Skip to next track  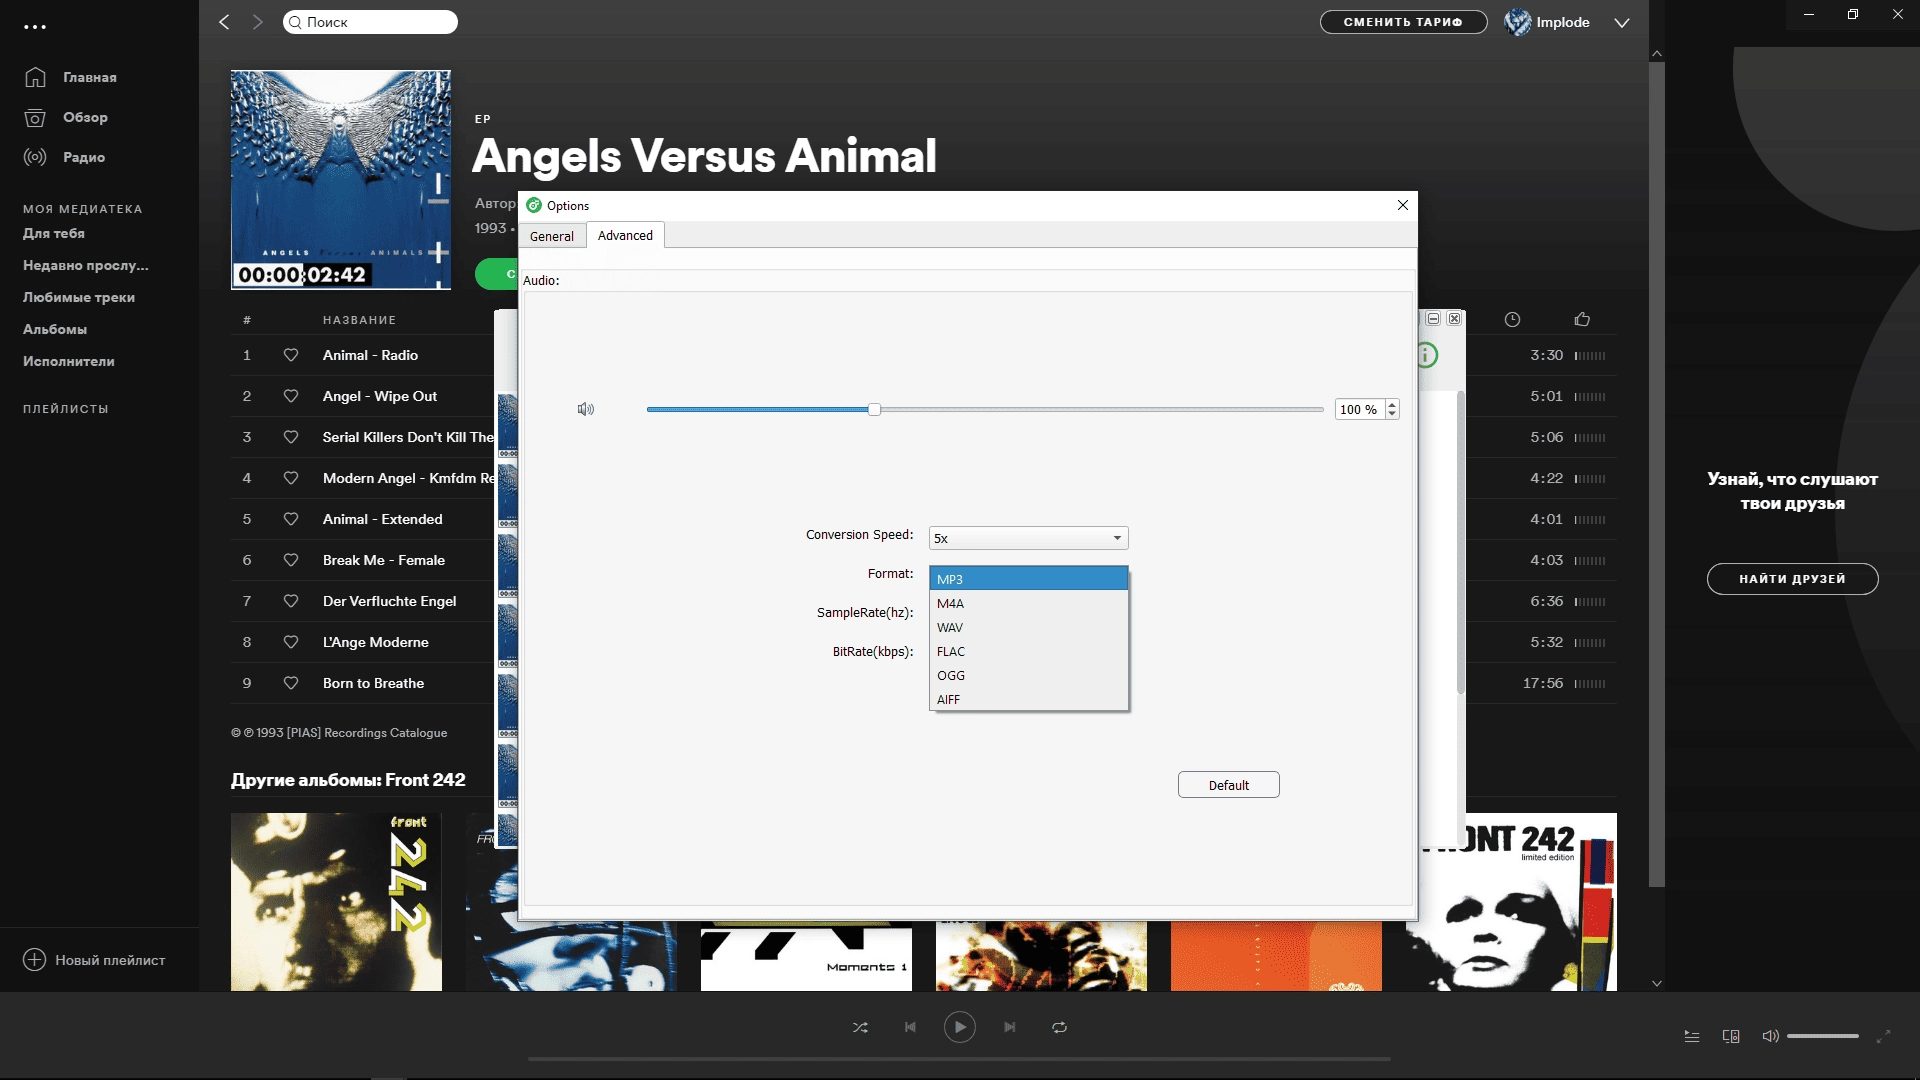pos(1010,1027)
